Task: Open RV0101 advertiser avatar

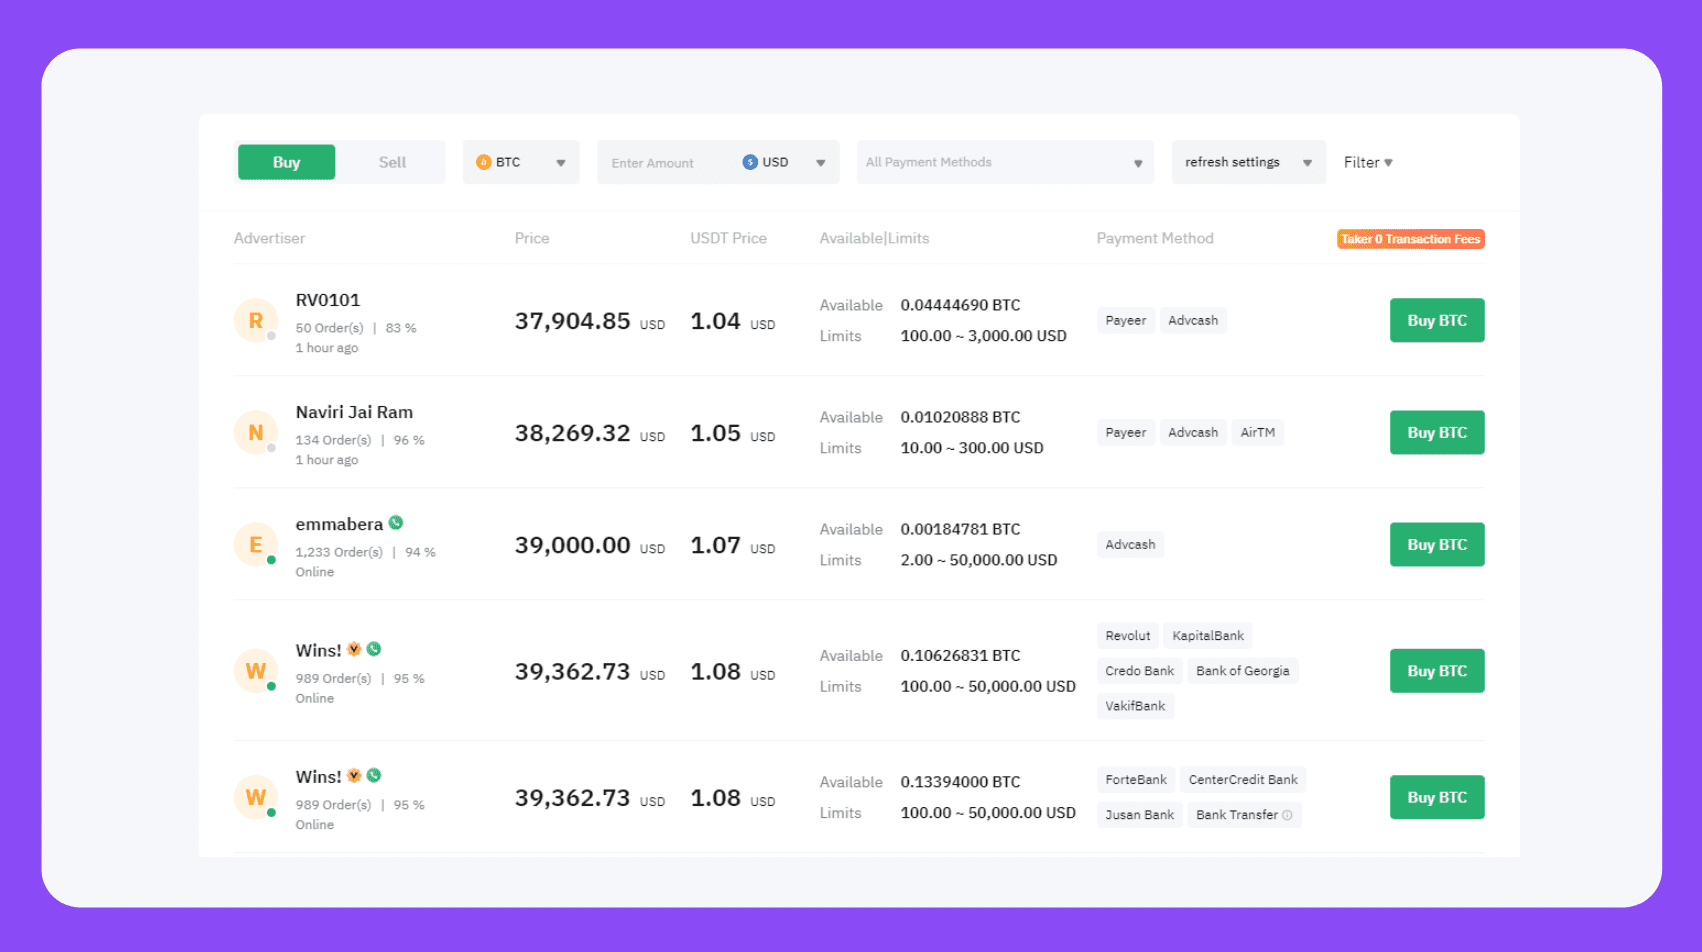Action: (256, 320)
